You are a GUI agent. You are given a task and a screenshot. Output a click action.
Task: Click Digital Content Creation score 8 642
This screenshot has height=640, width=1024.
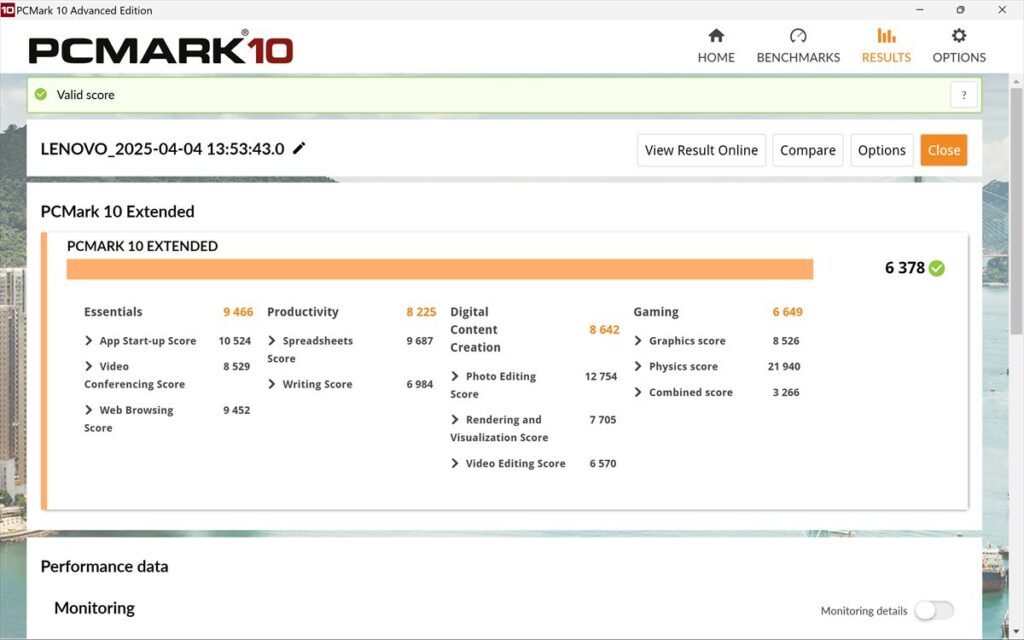[x=604, y=330]
